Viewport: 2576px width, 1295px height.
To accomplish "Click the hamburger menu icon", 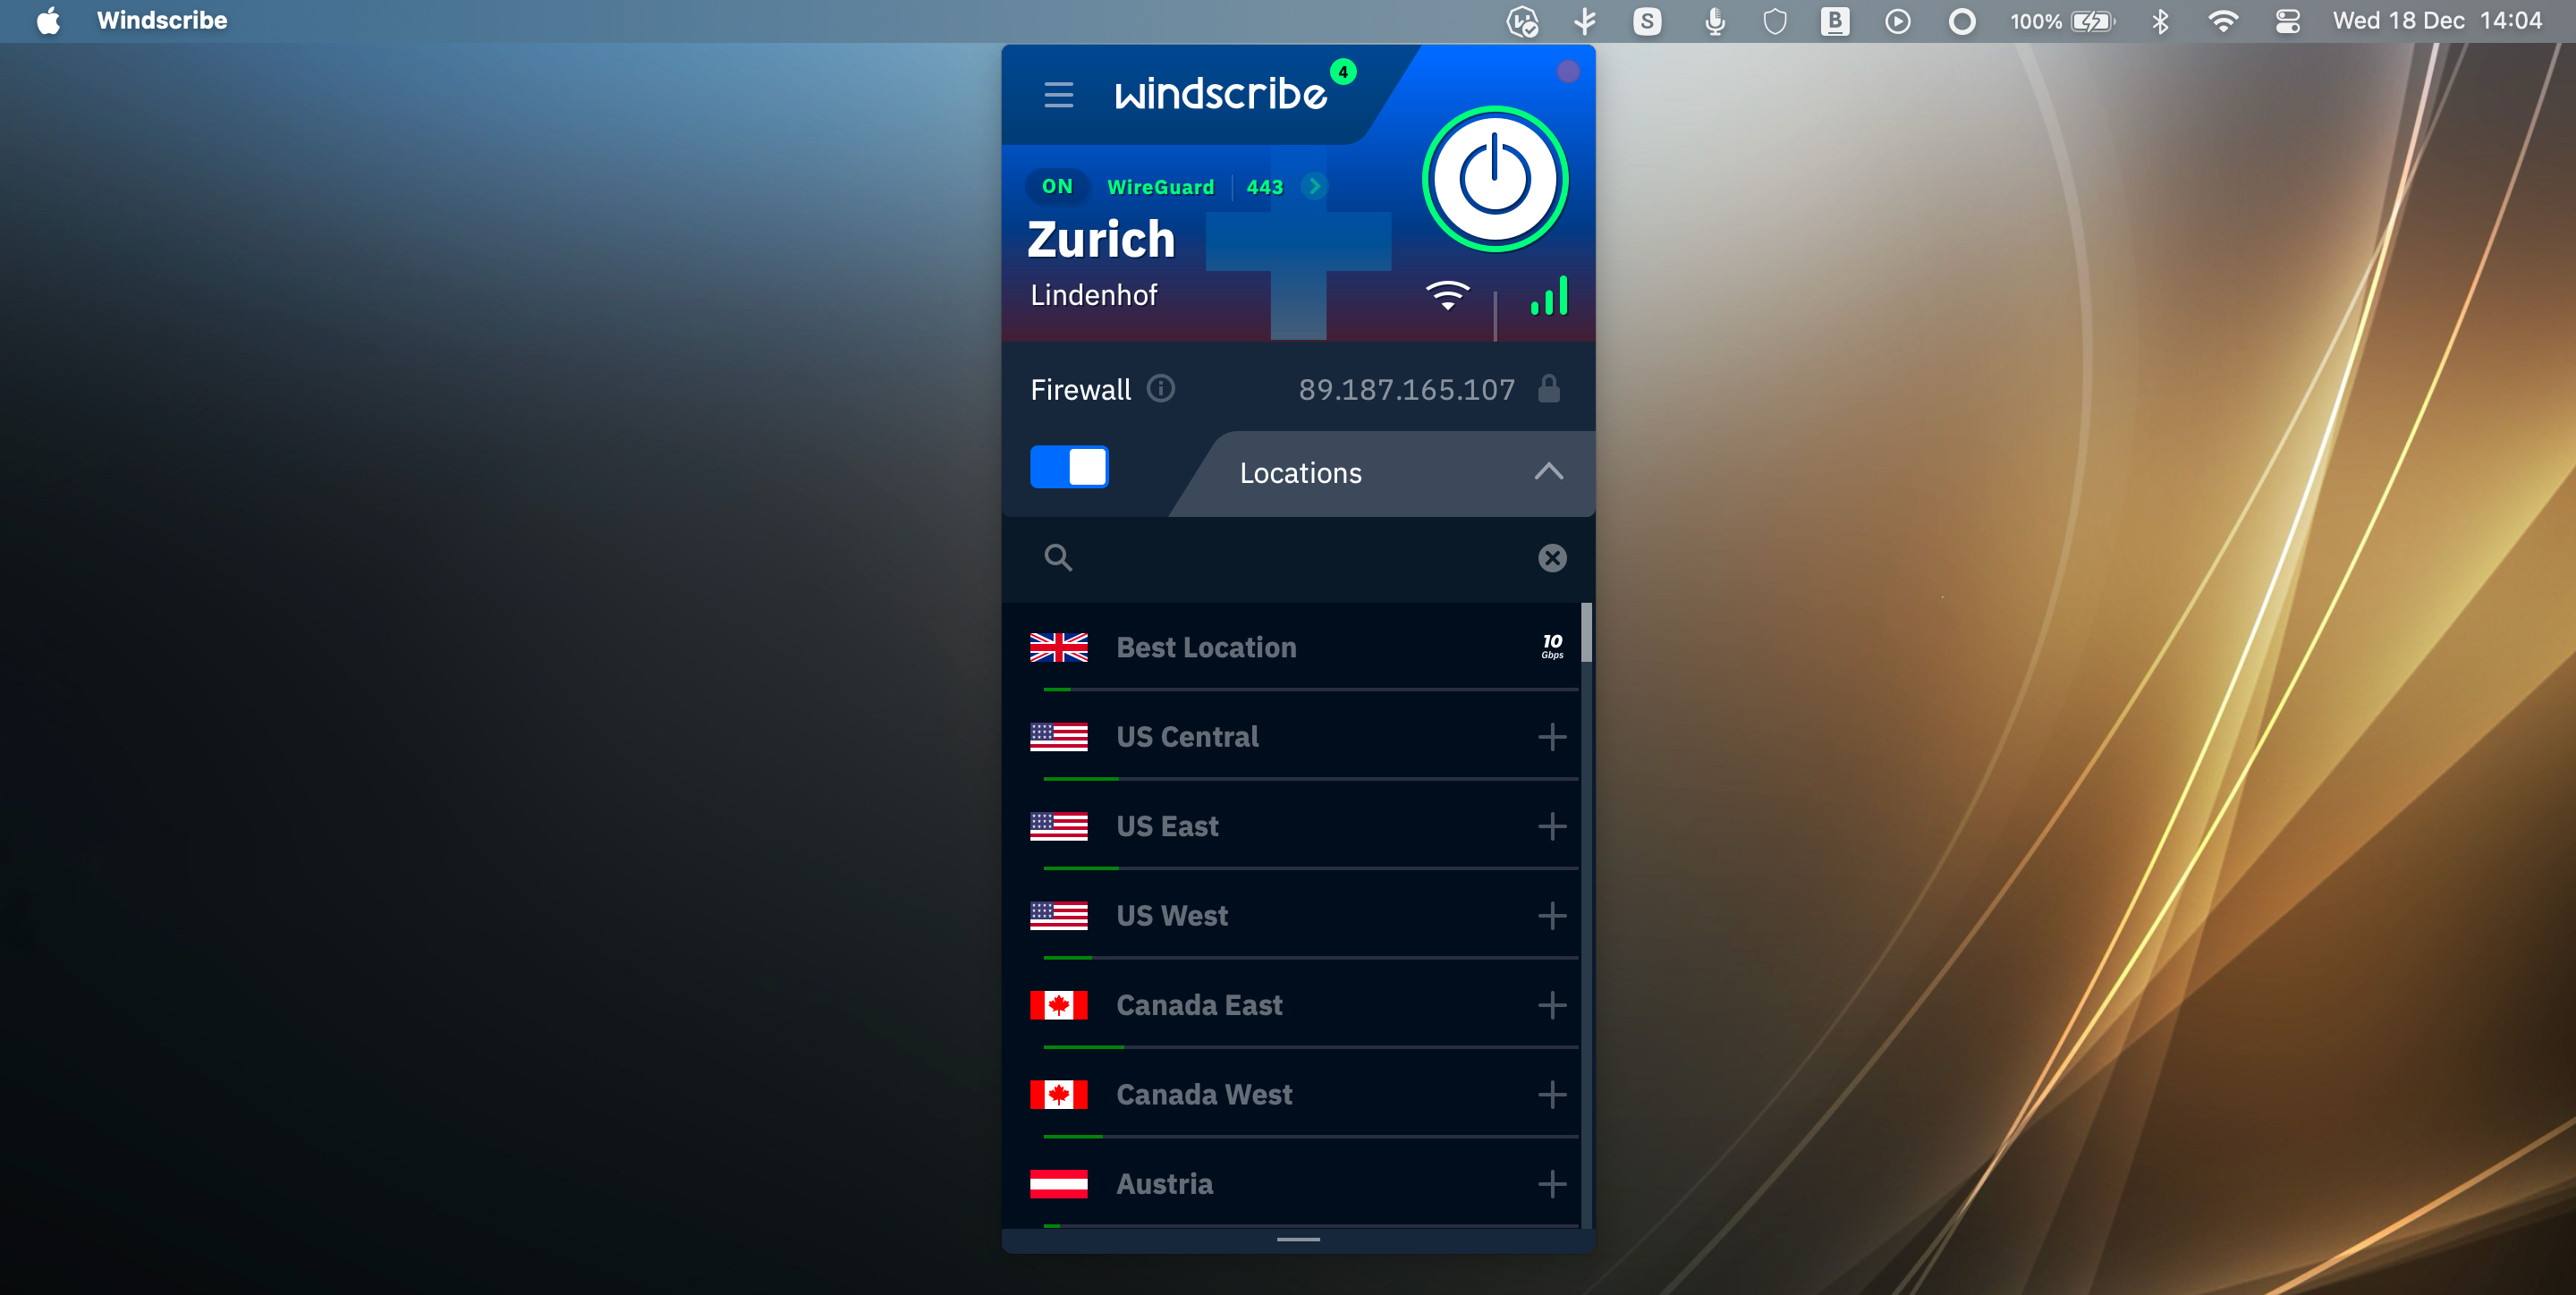I will tap(1060, 94).
